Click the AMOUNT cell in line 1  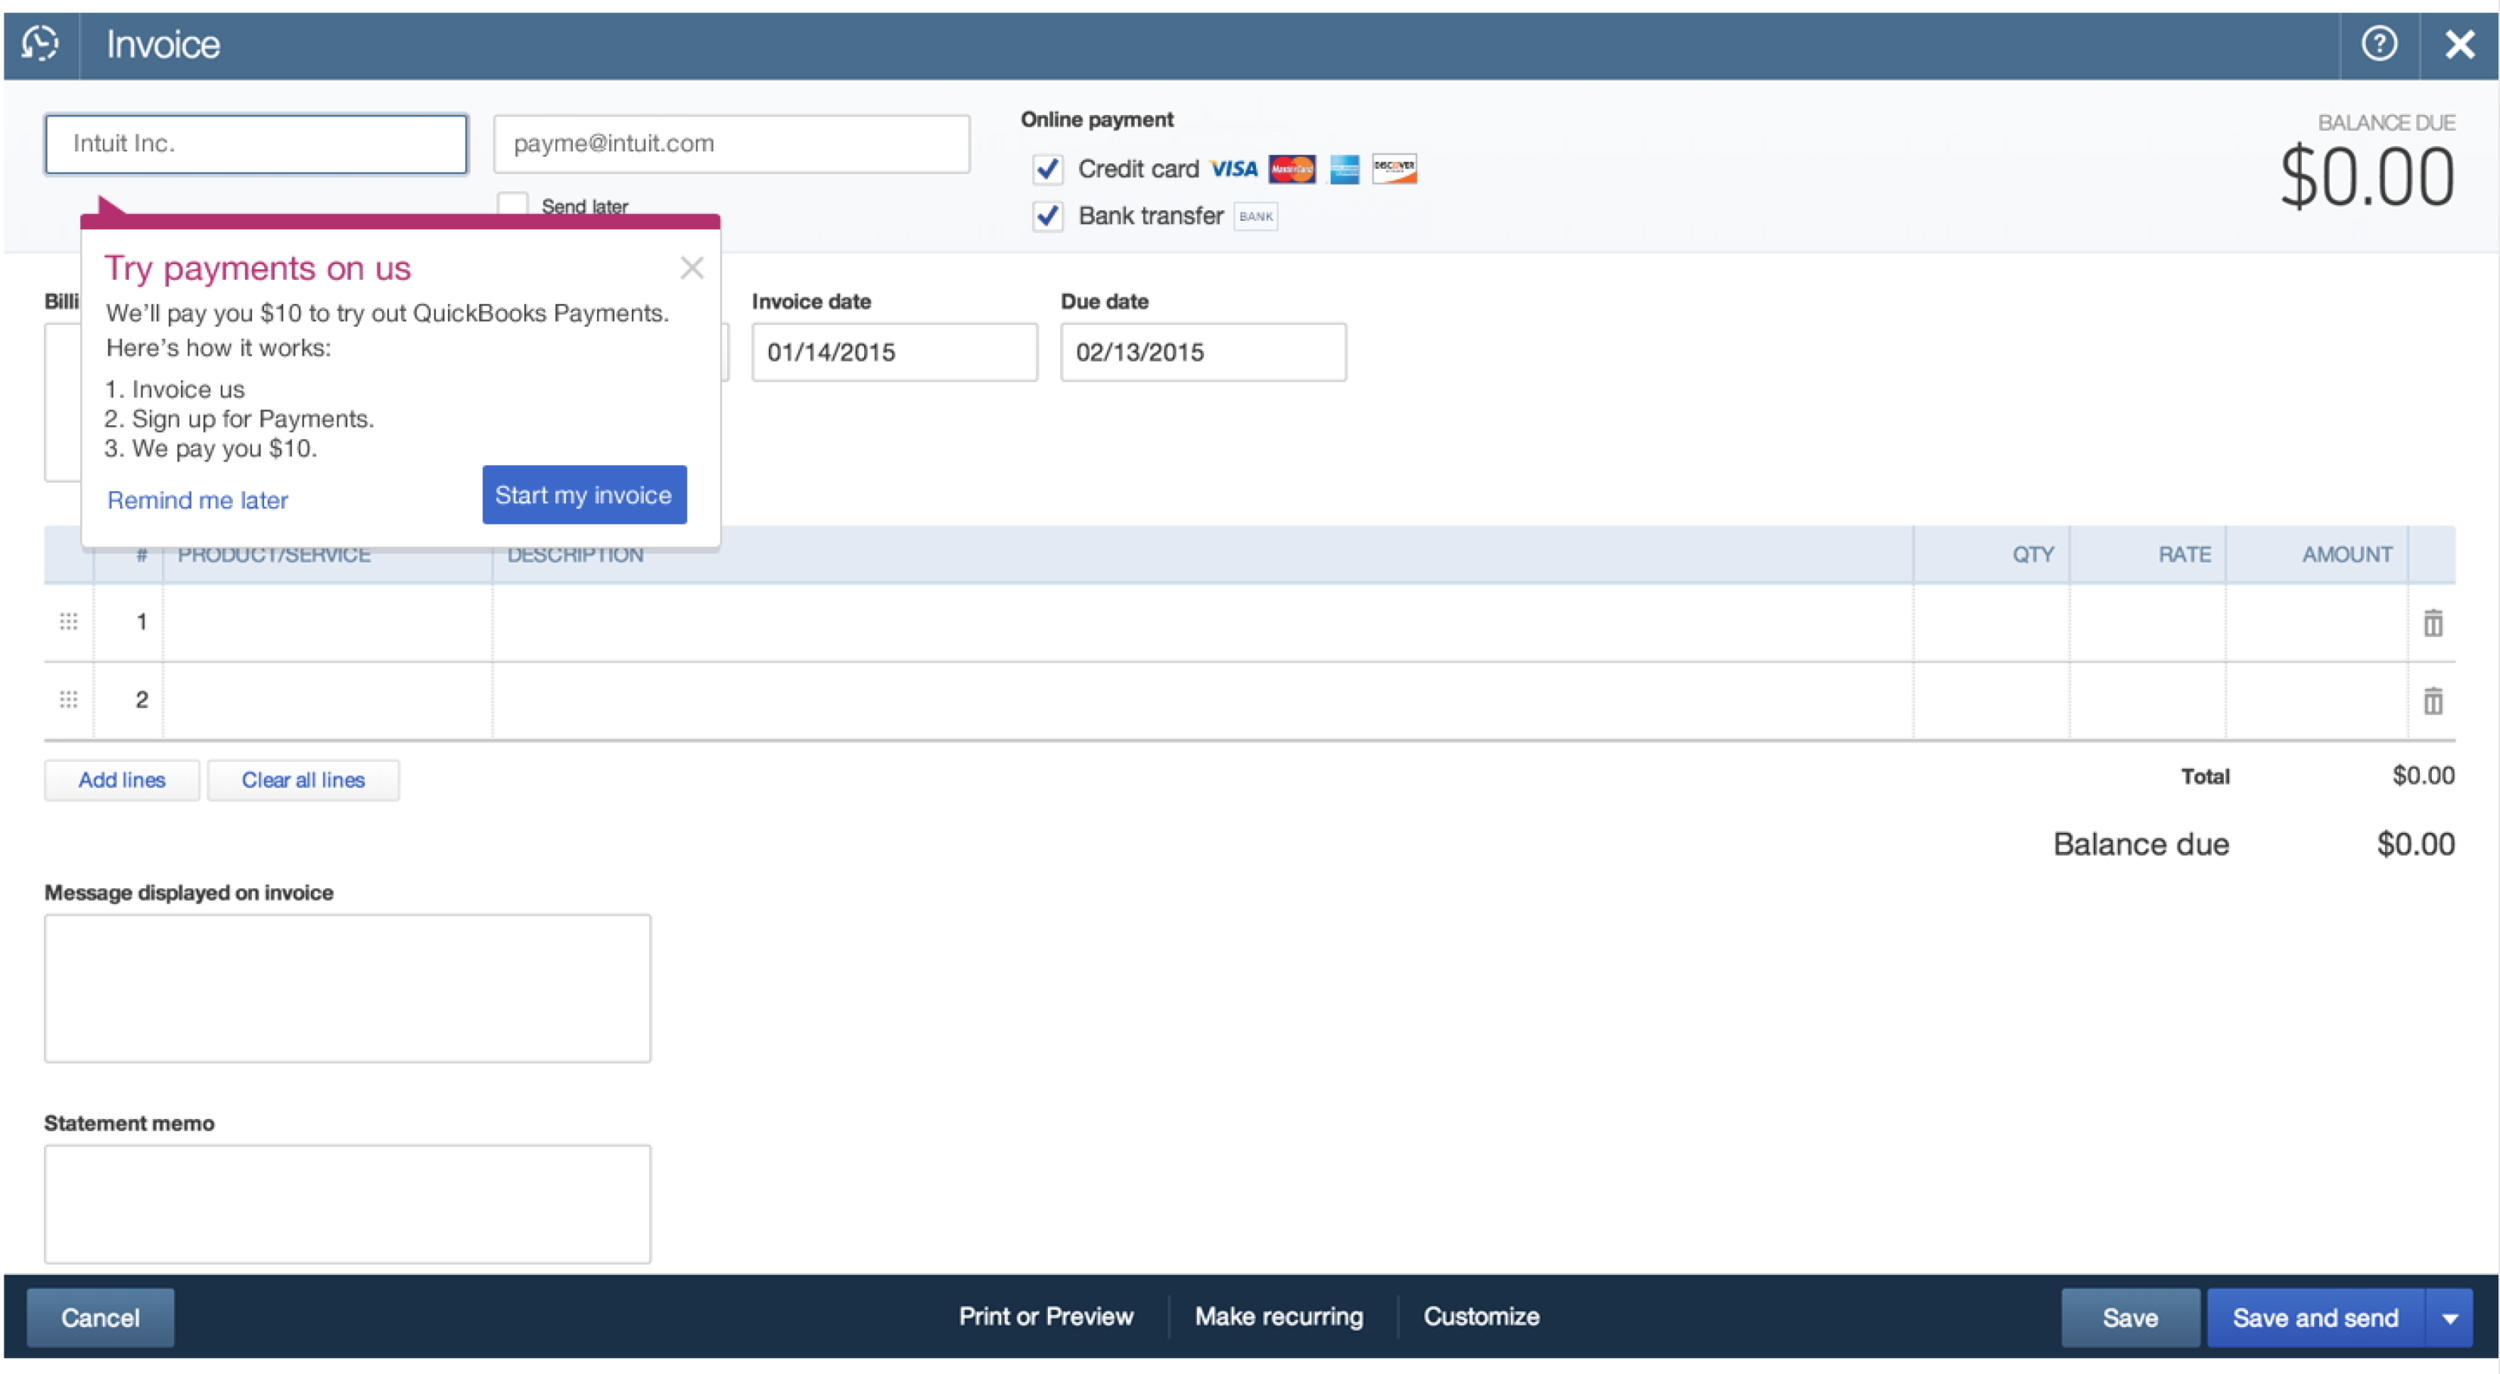[x=2316, y=622]
